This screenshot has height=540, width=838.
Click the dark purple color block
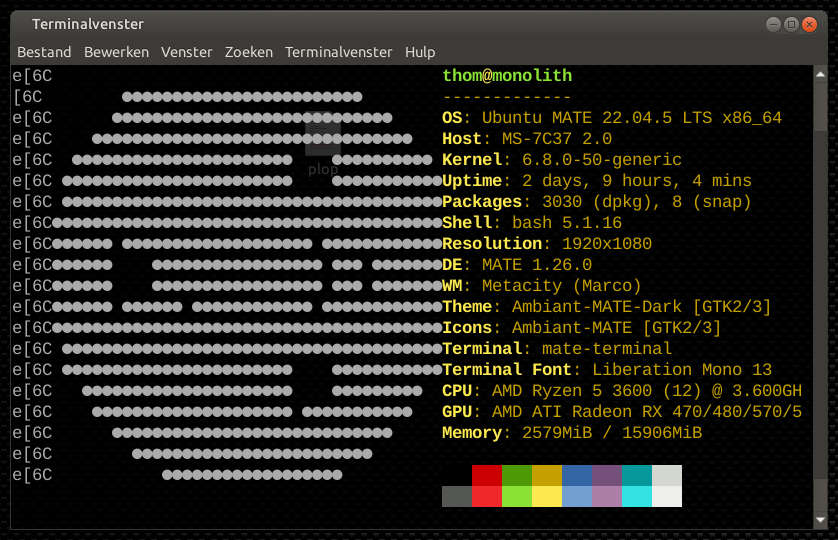point(607,475)
